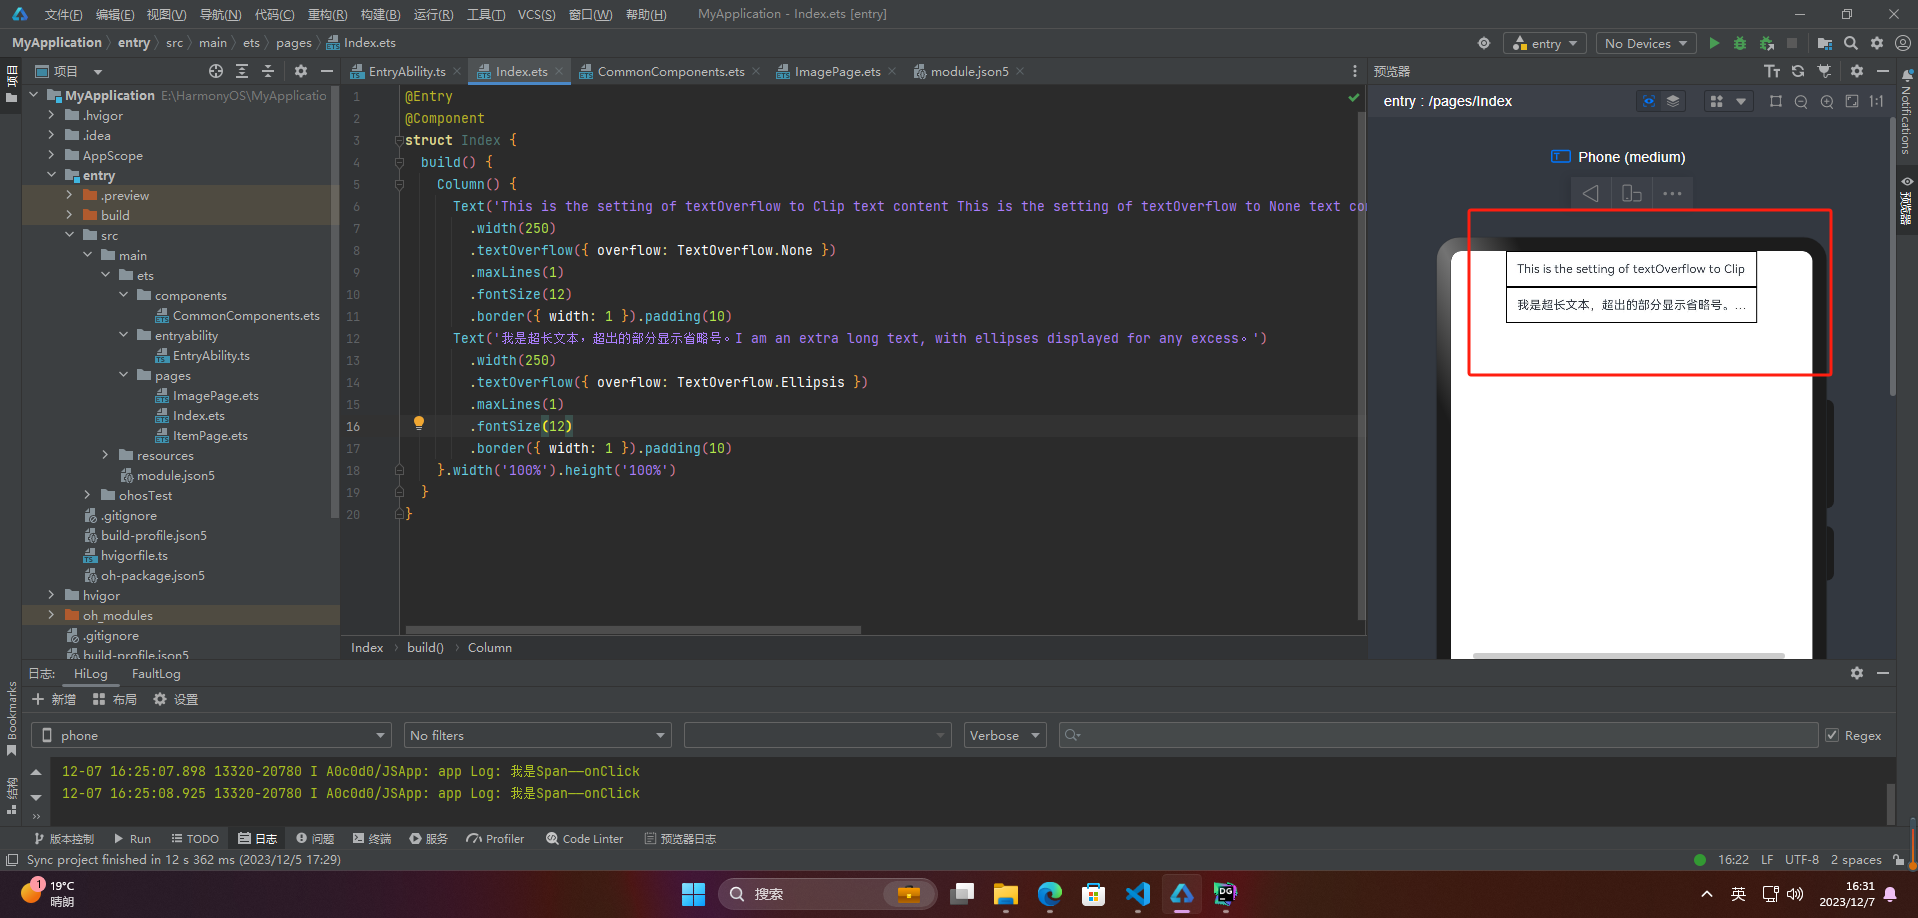
Task: Open ImagePage.ets in the project tree
Action: [215, 395]
